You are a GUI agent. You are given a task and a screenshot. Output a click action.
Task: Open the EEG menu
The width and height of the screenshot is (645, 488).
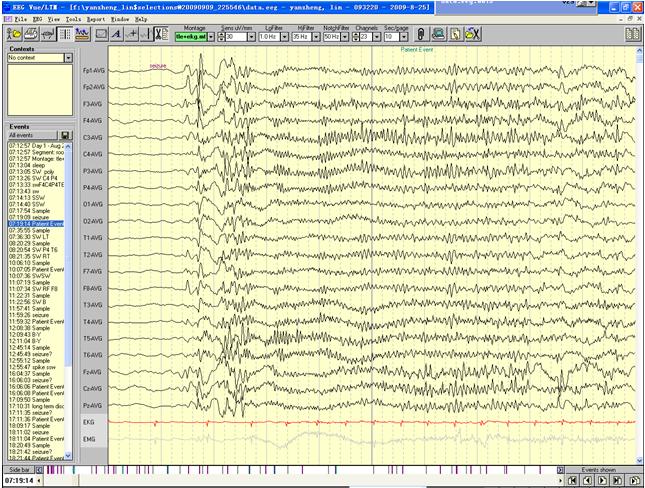click(37, 19)
